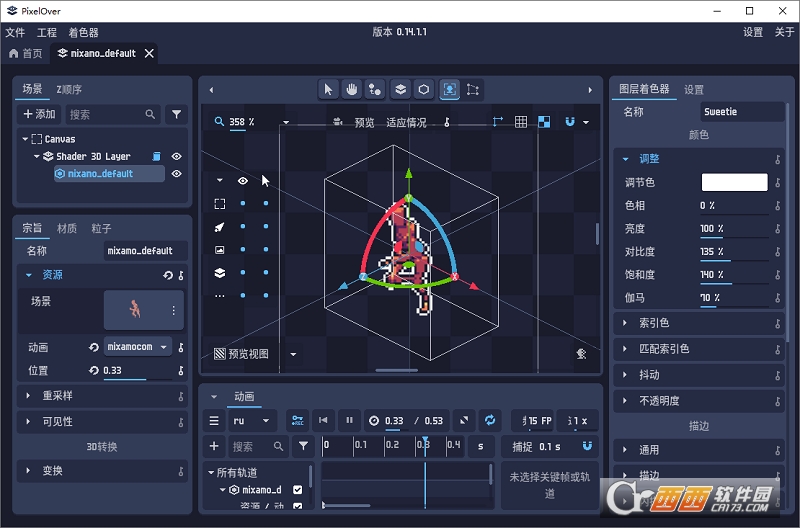The height and width of the screenshot is (528, 800).
Task: Click the scene filter funnel icon
Action: point(177,114)
